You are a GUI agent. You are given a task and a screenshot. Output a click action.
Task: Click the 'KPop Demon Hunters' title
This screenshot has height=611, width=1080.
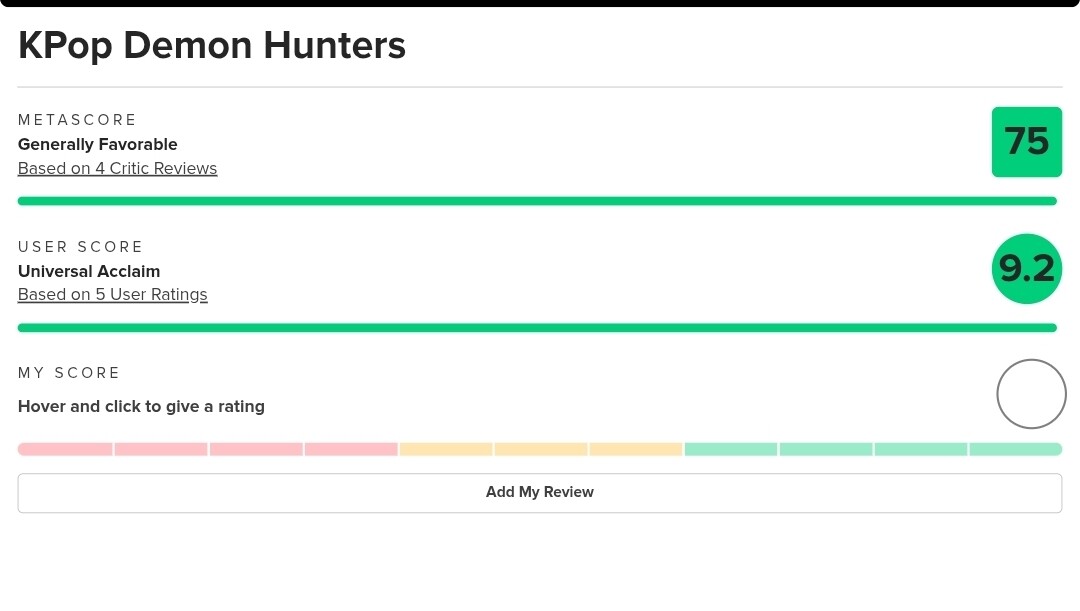[212, 45]
